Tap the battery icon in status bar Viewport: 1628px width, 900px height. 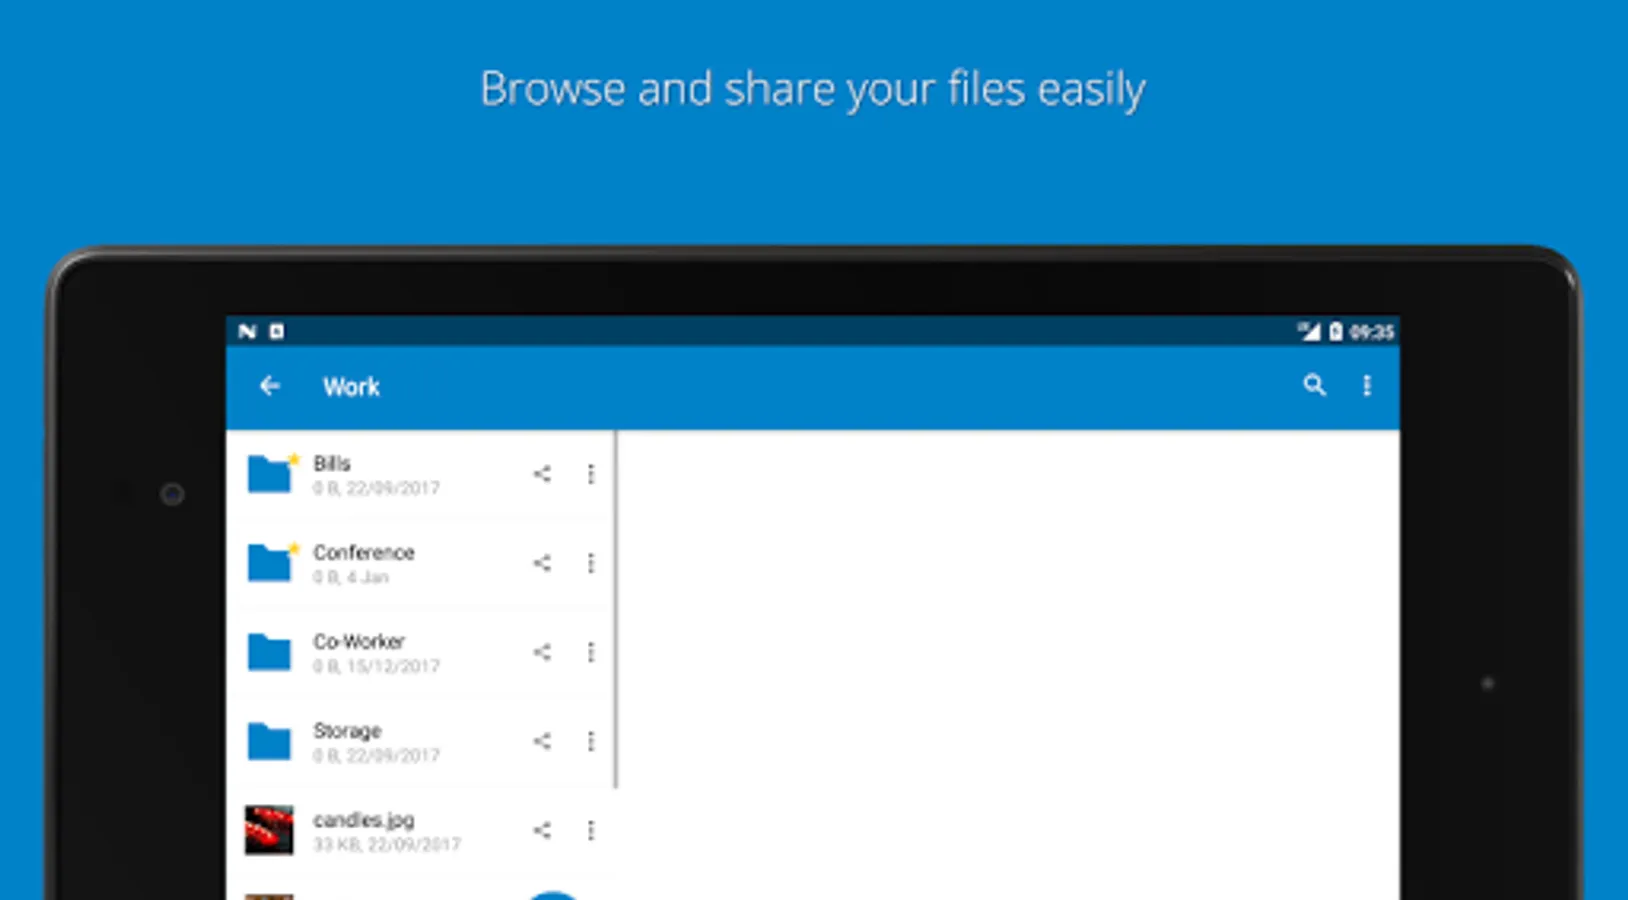point(1335,331)
